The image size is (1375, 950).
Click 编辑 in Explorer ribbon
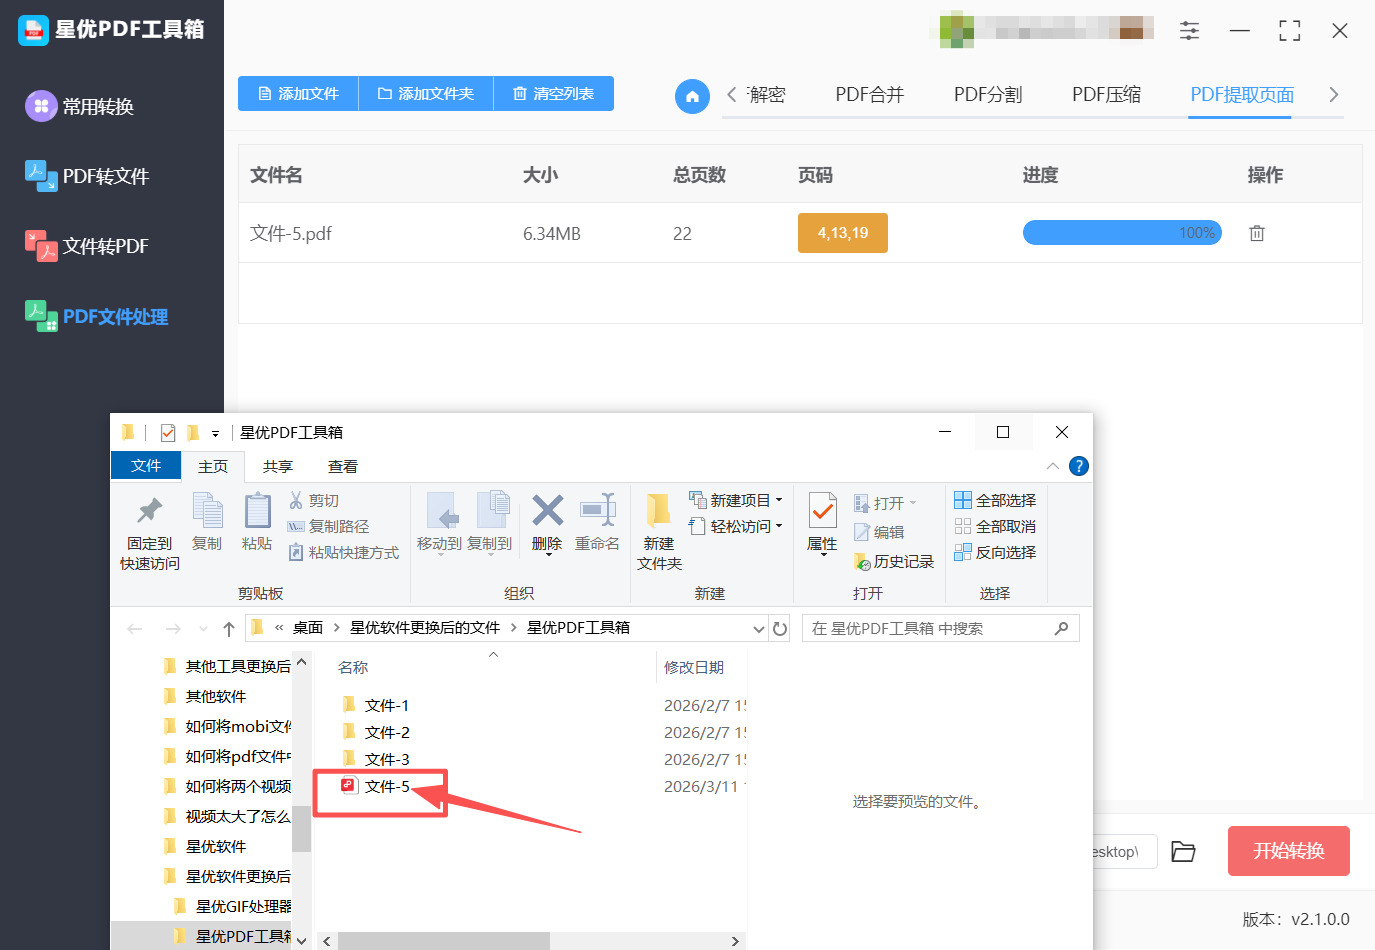click(x=879, y=532)
